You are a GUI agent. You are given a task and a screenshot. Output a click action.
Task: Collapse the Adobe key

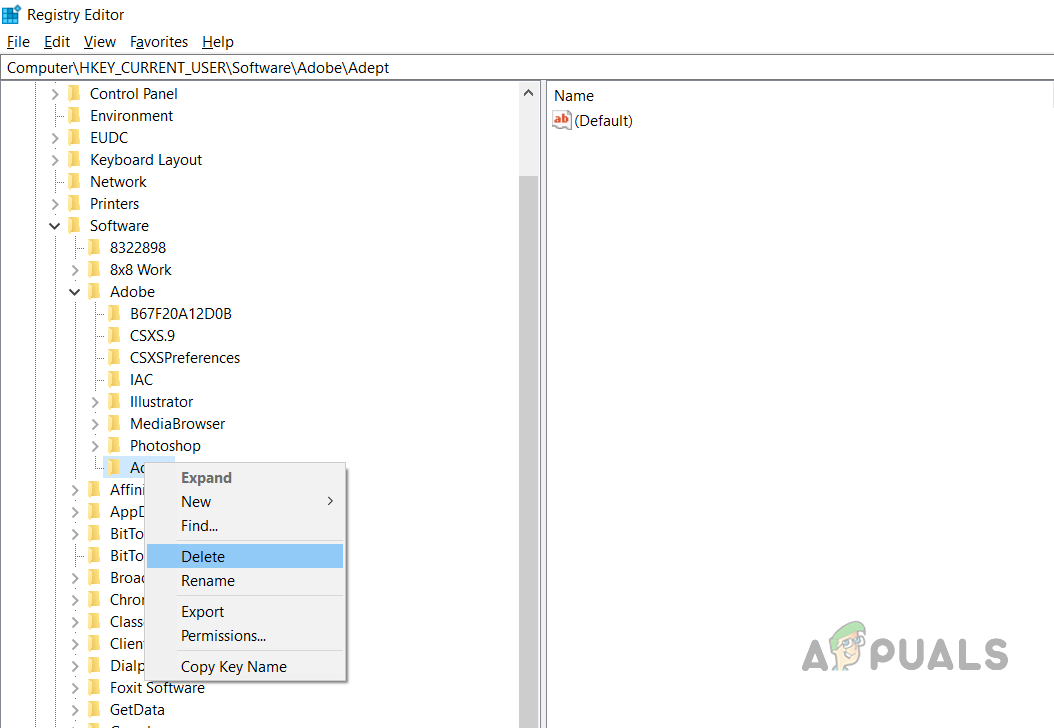[x=75, y=292]
